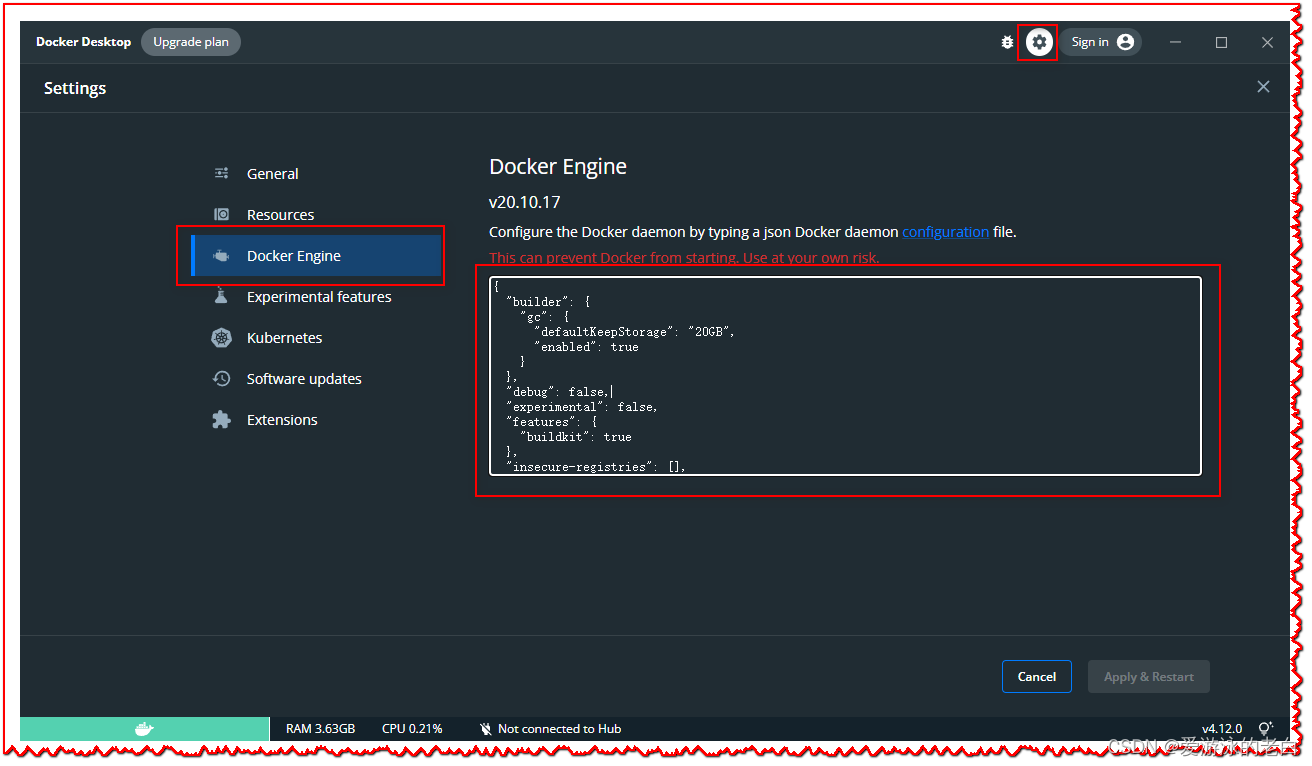Minimize the Docker Desktop window

[x=1175, y=42]
